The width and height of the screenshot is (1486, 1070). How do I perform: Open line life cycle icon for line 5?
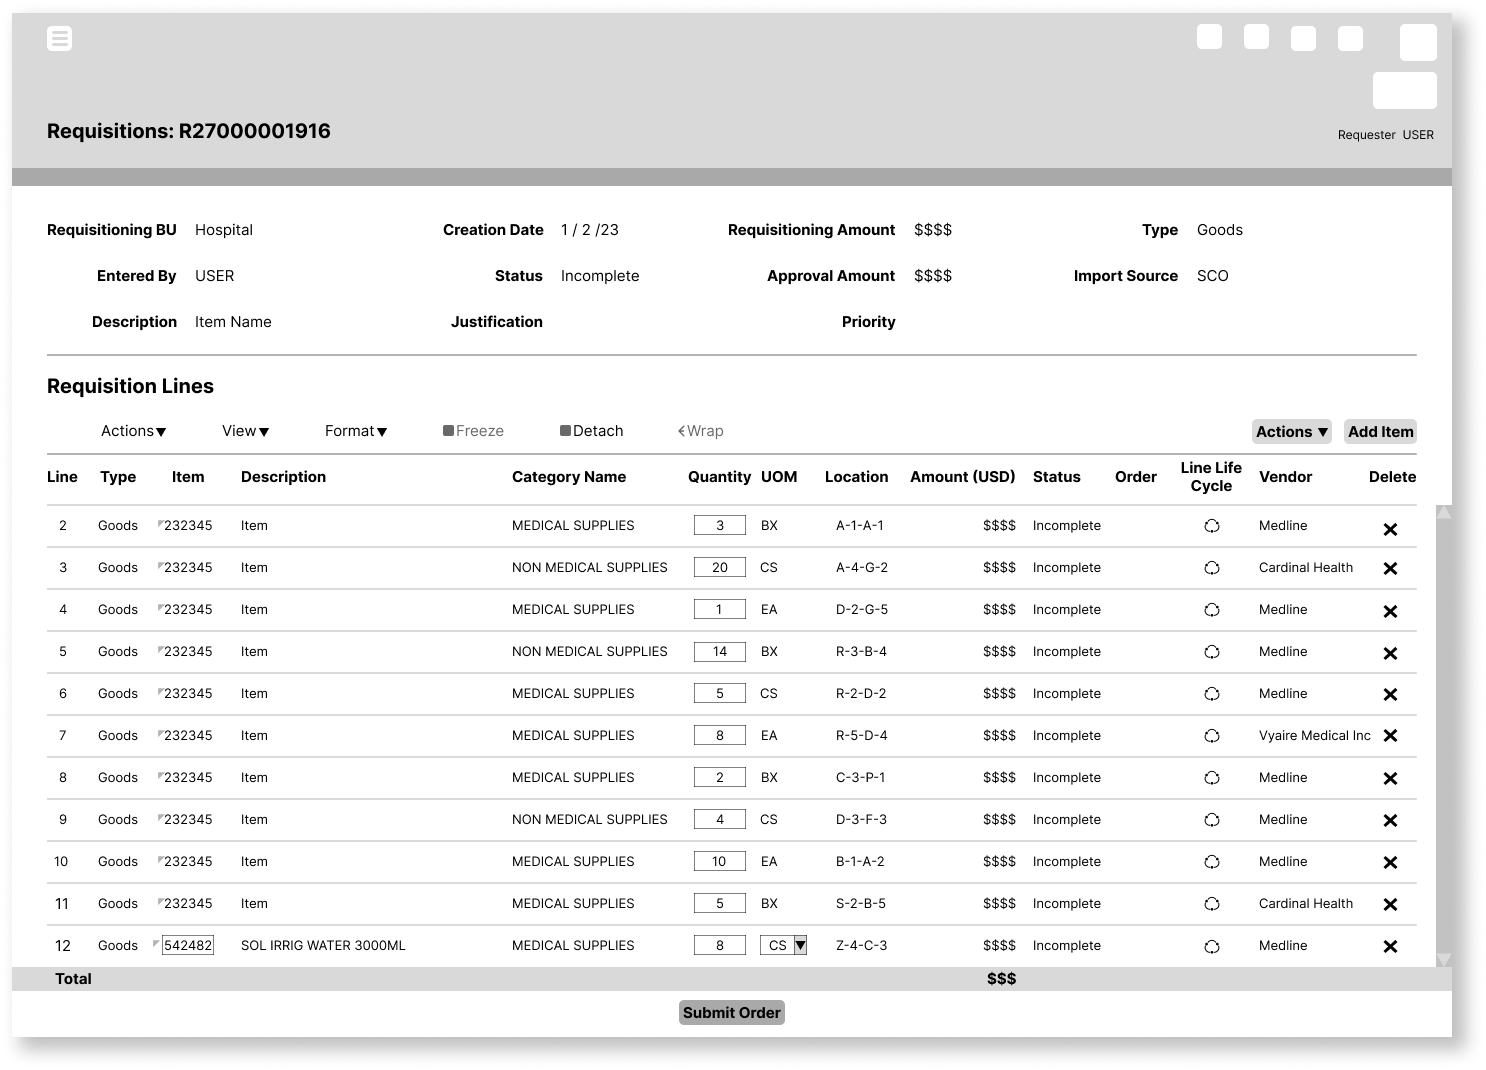click(x=1212, y=652)
